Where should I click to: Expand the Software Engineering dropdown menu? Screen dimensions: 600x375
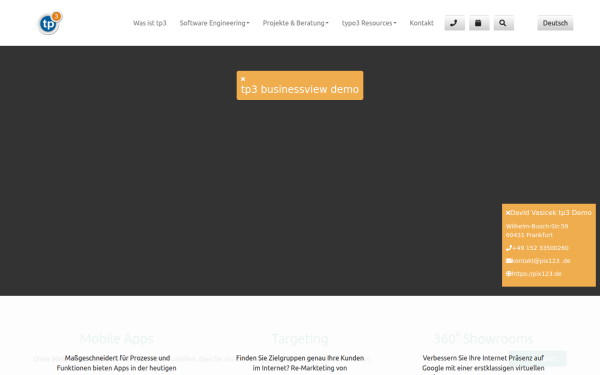(214, 23)
